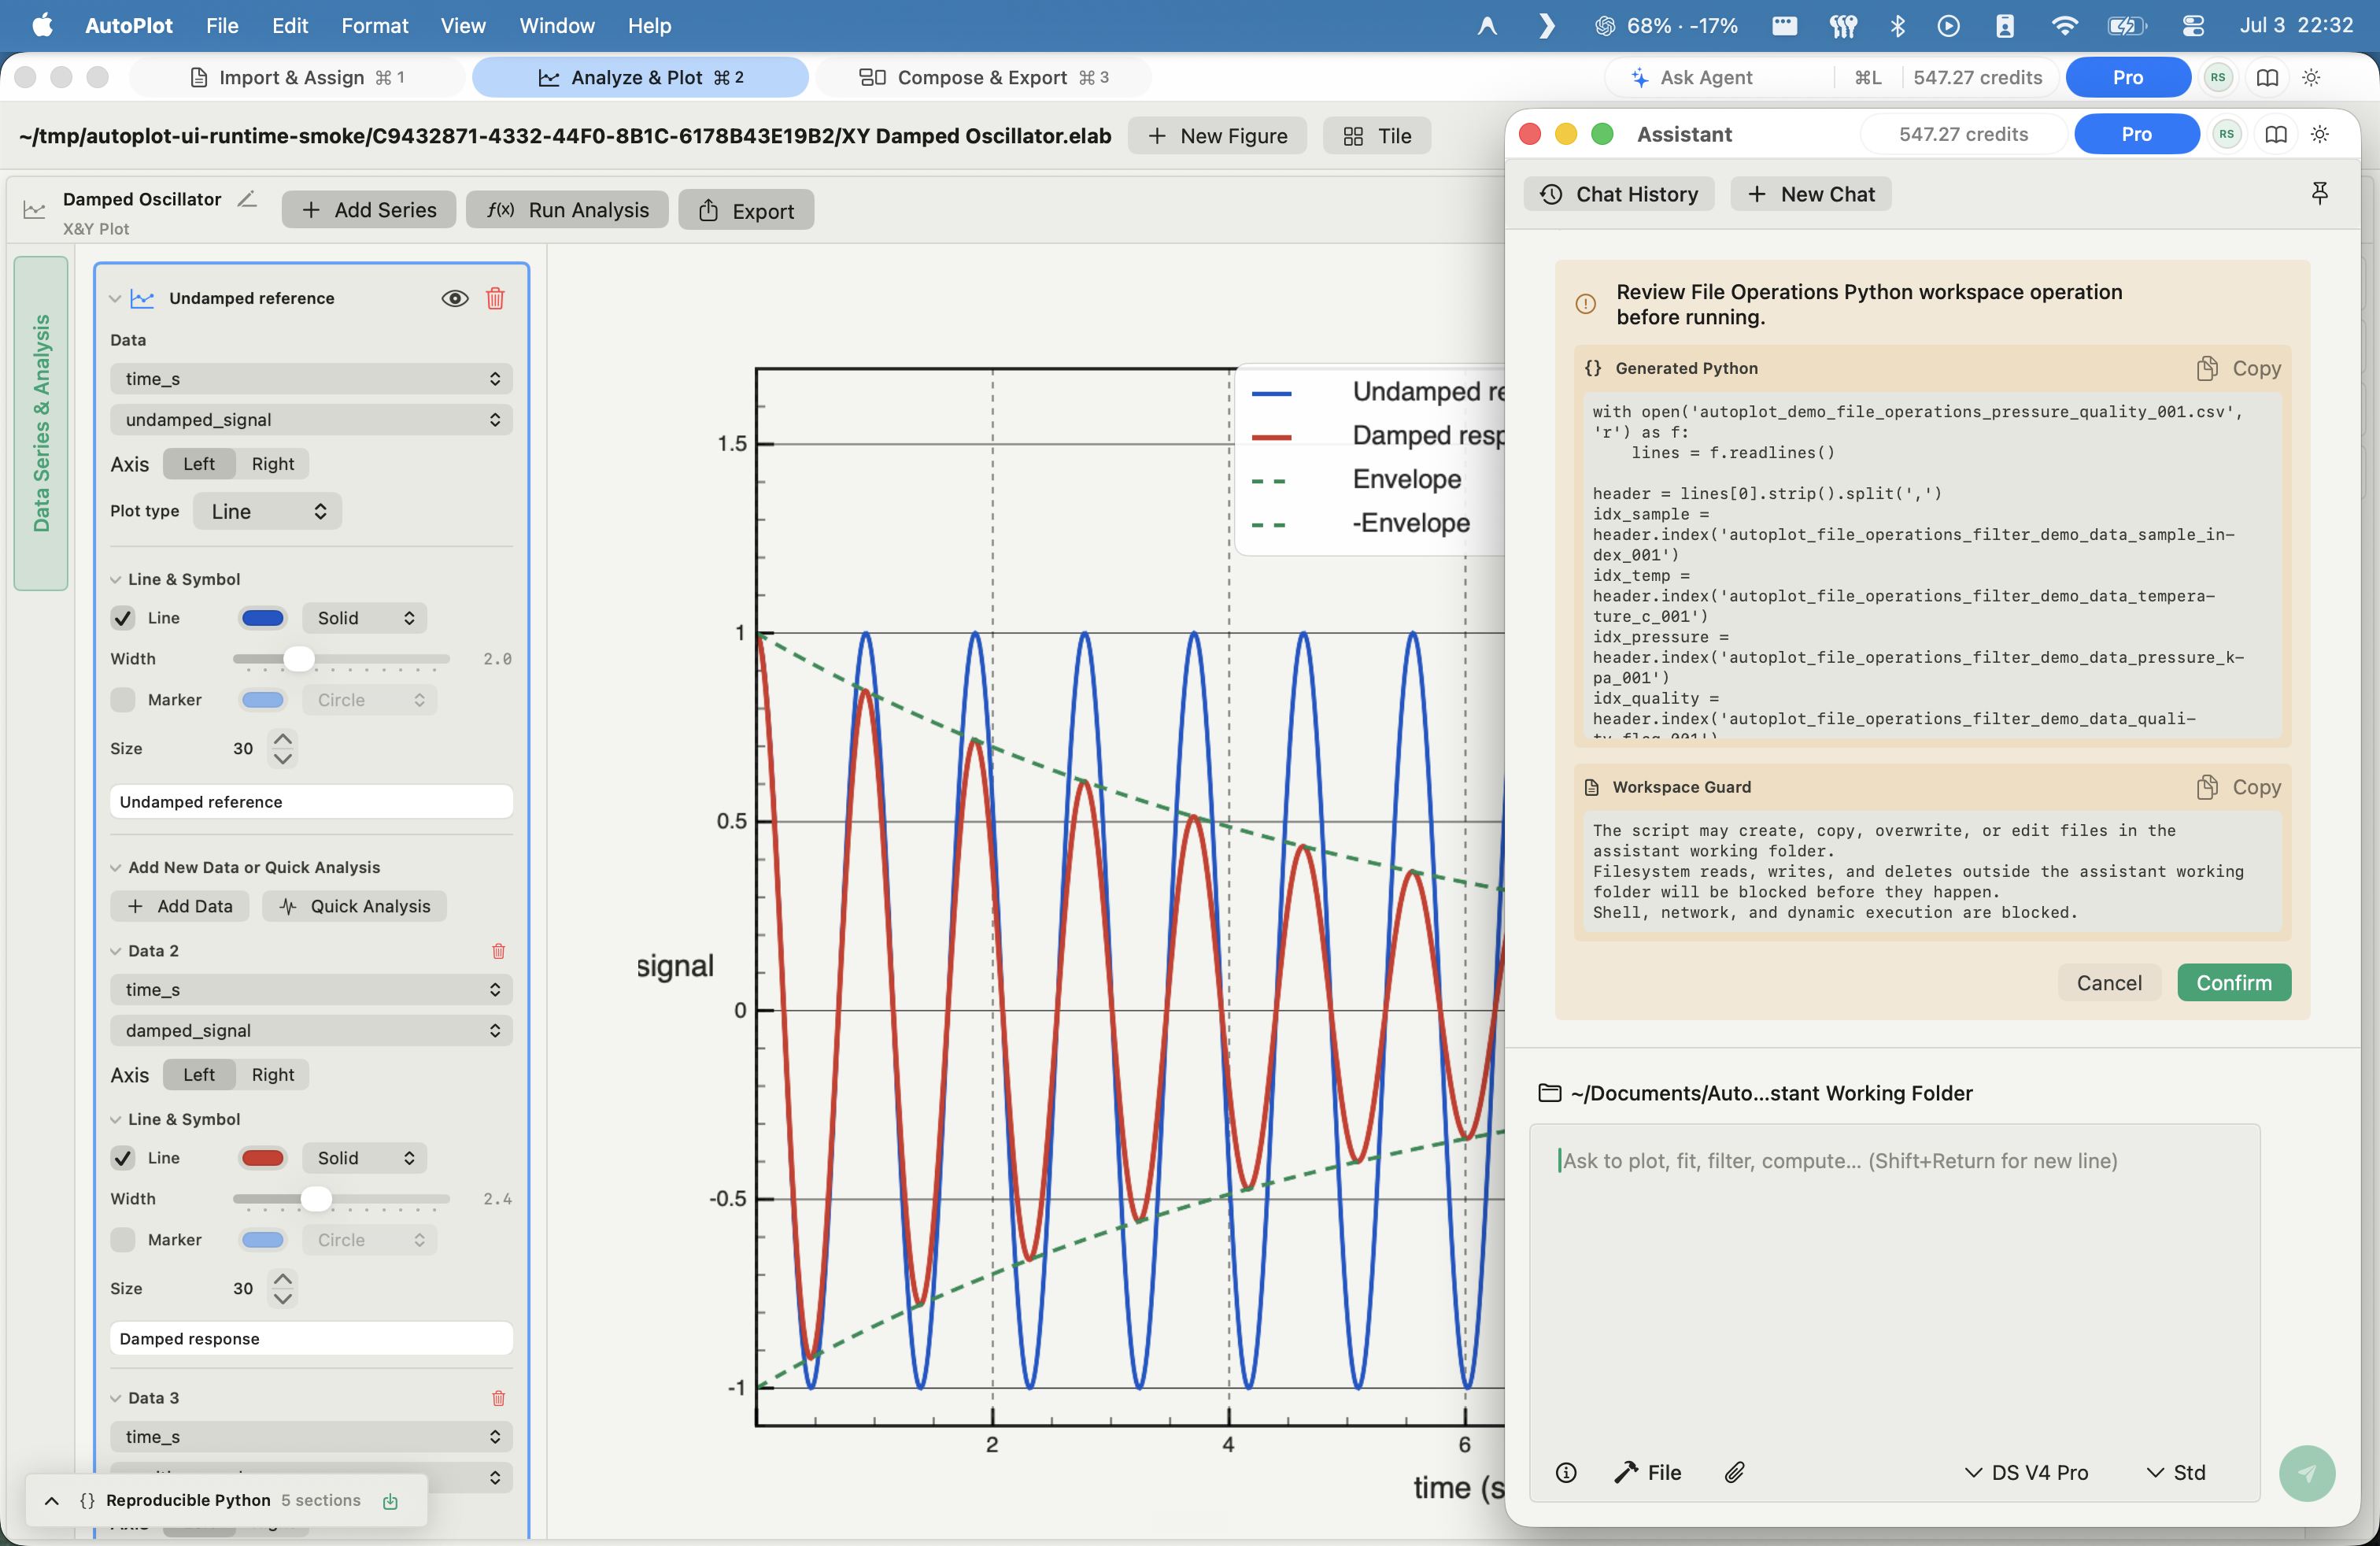Pin the Assistant panel with the pin icon
Viewport: 2380px width, 1546px height.
click(2320, 193)
